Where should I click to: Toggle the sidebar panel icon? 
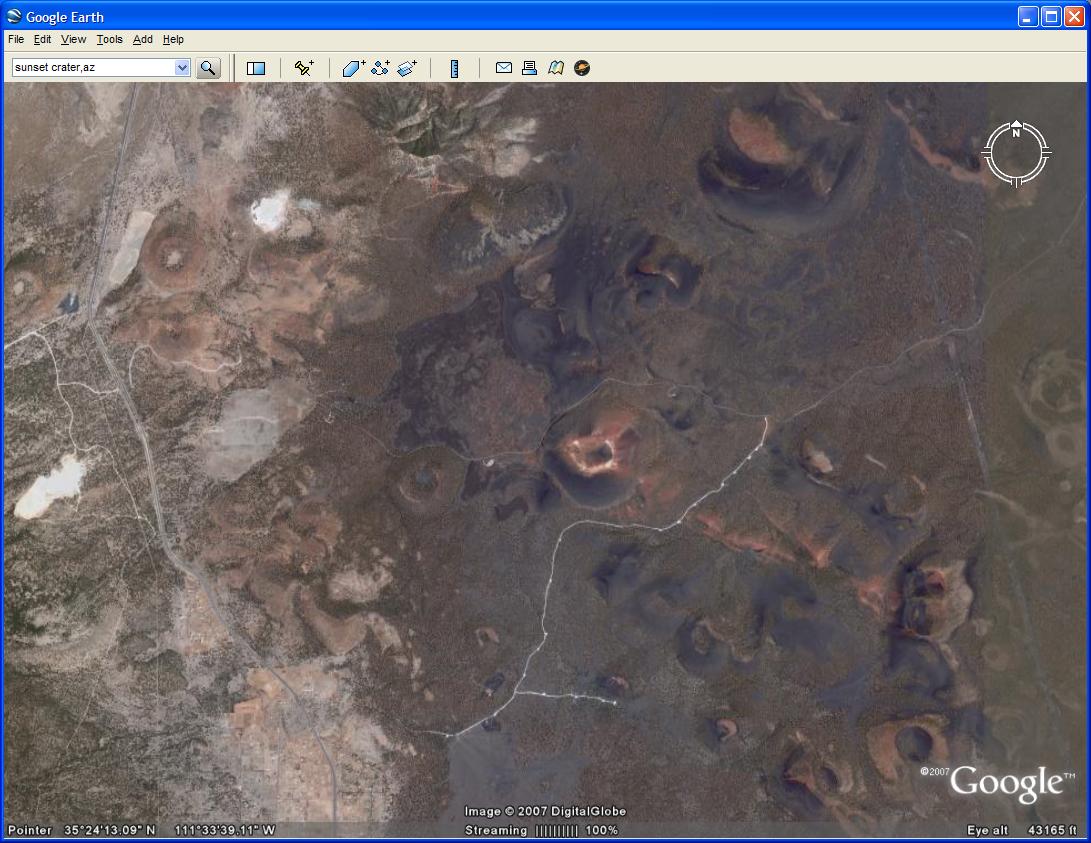coord(256,68)
